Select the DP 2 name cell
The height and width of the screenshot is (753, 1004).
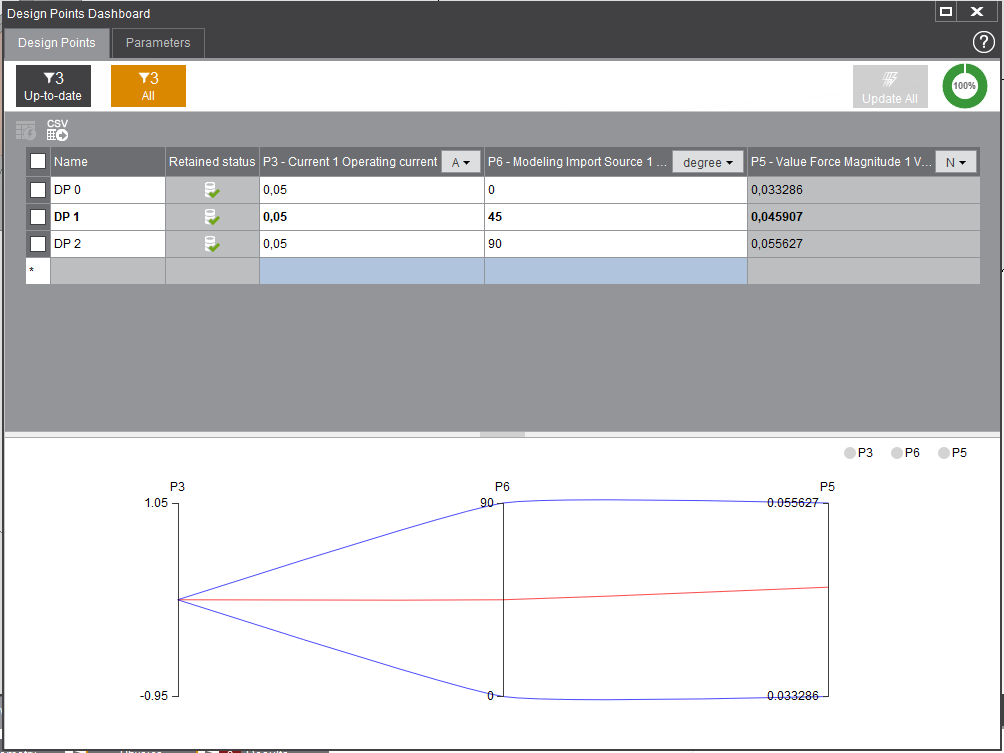[x=108, y=244]
